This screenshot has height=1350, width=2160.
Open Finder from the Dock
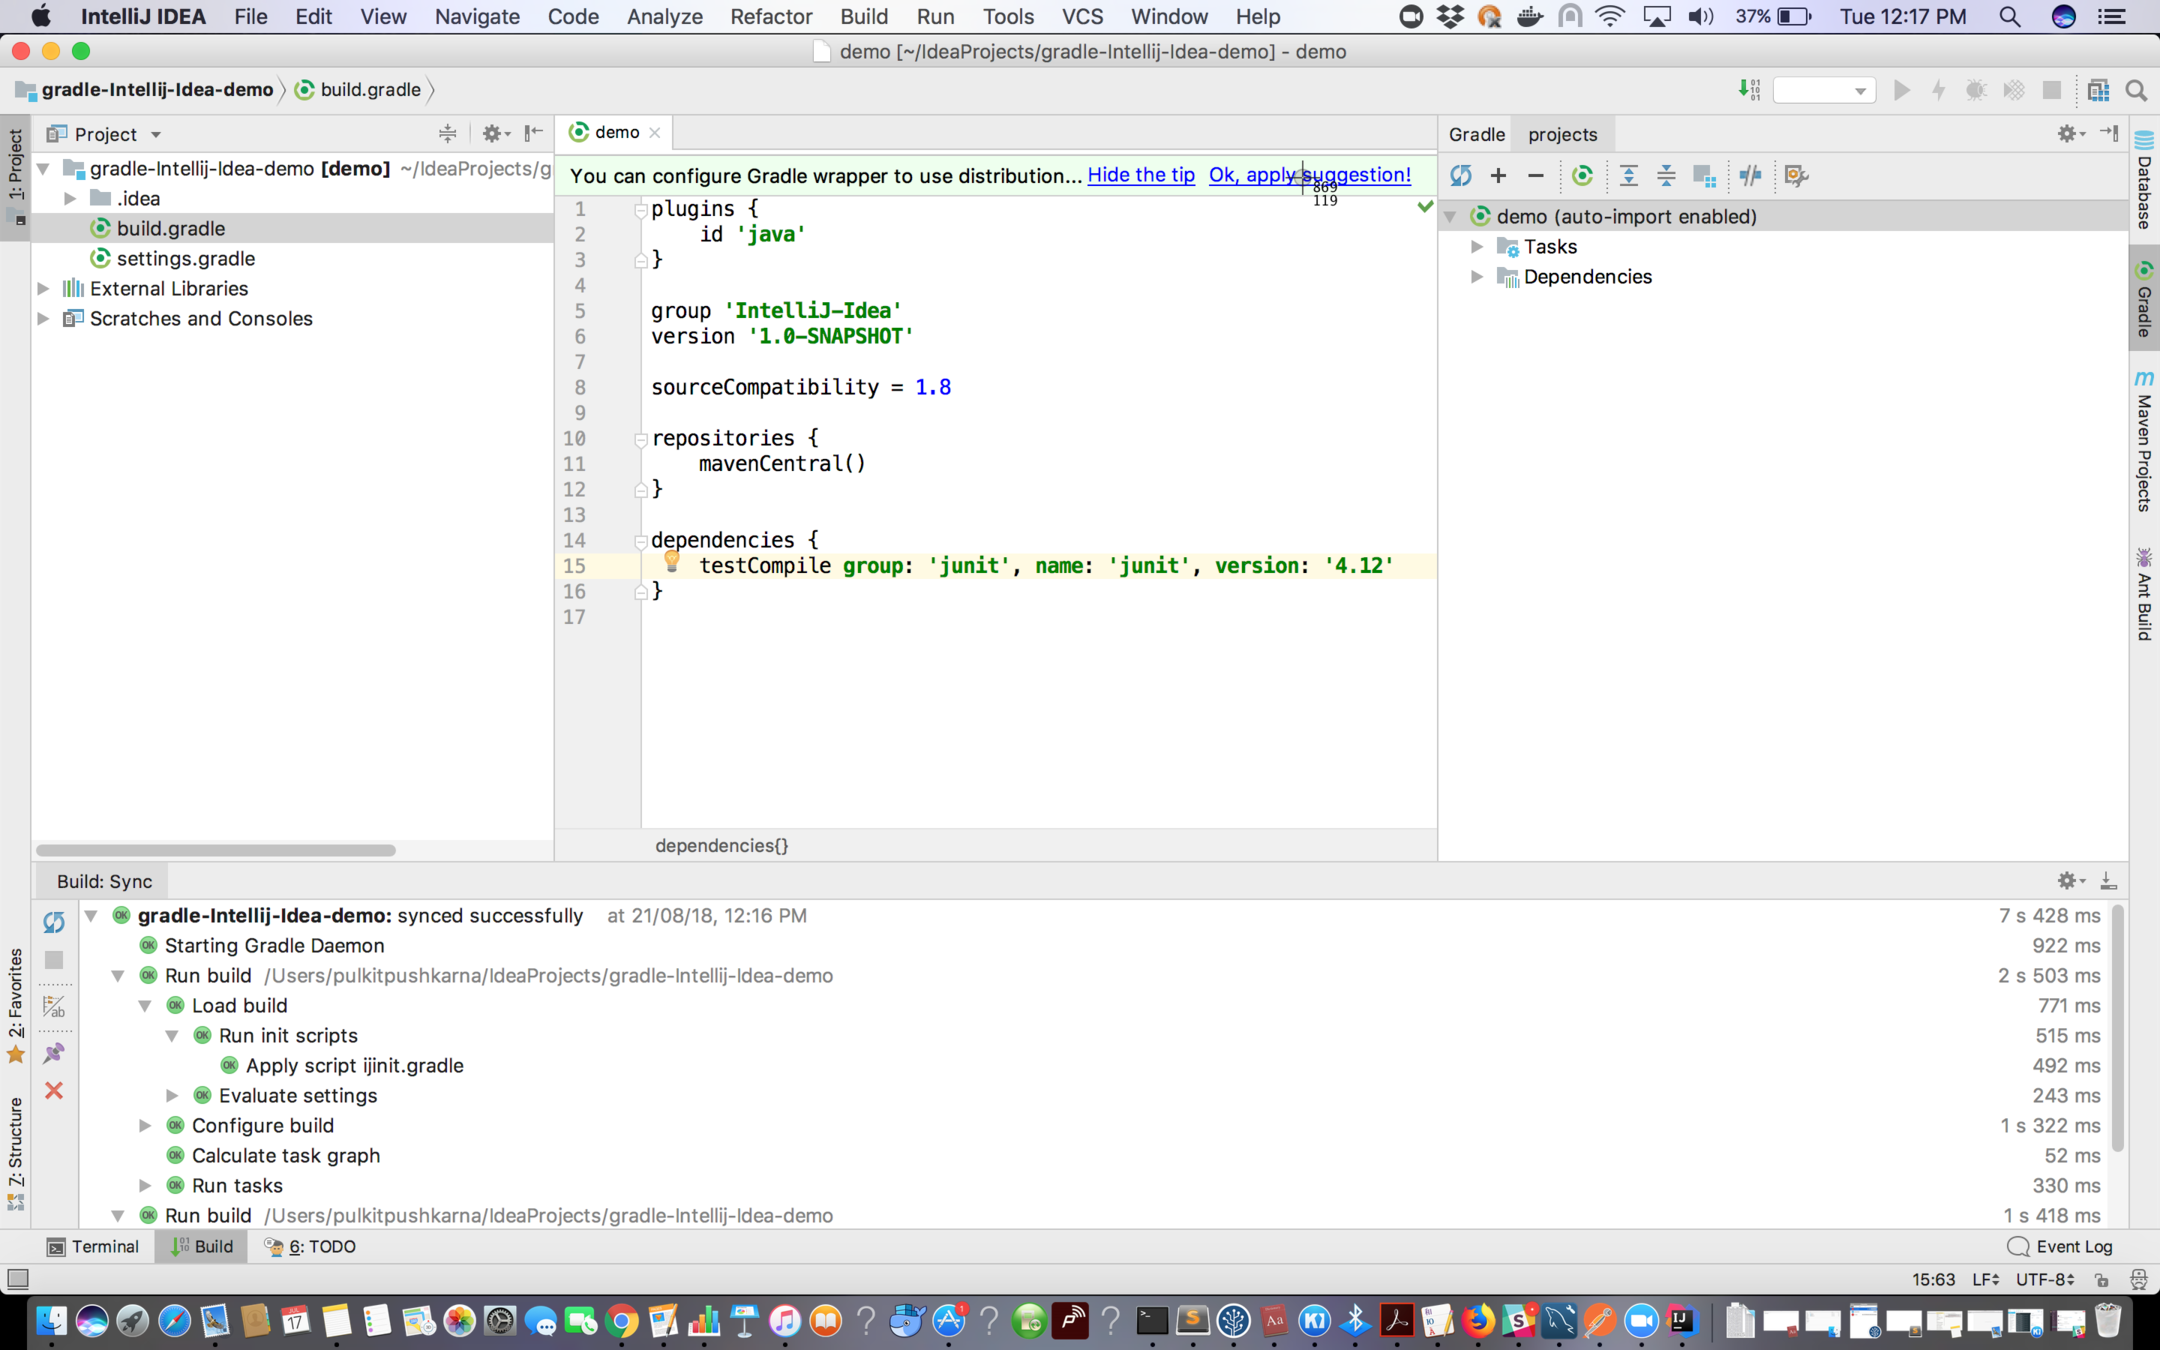coord(51,1321)
